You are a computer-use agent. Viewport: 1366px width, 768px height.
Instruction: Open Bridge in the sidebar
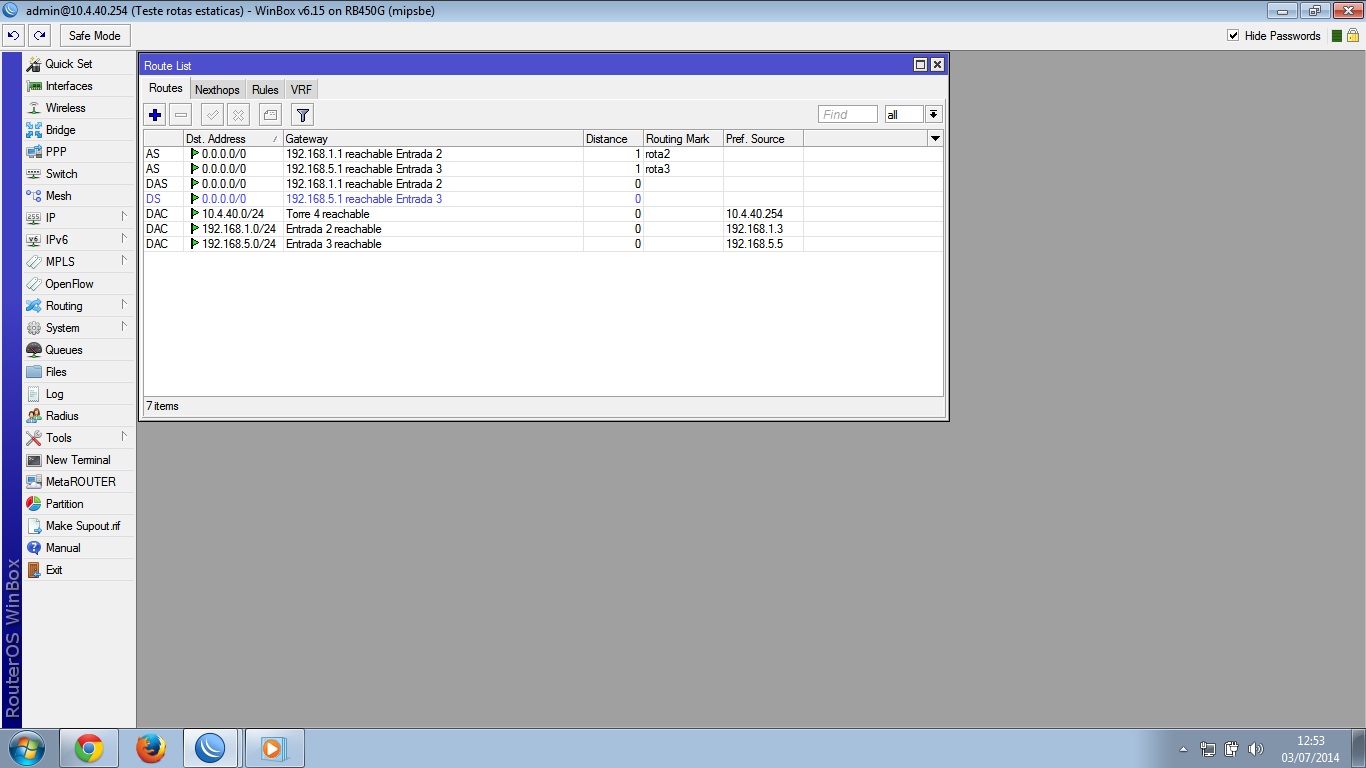click(x=79, y=130)
